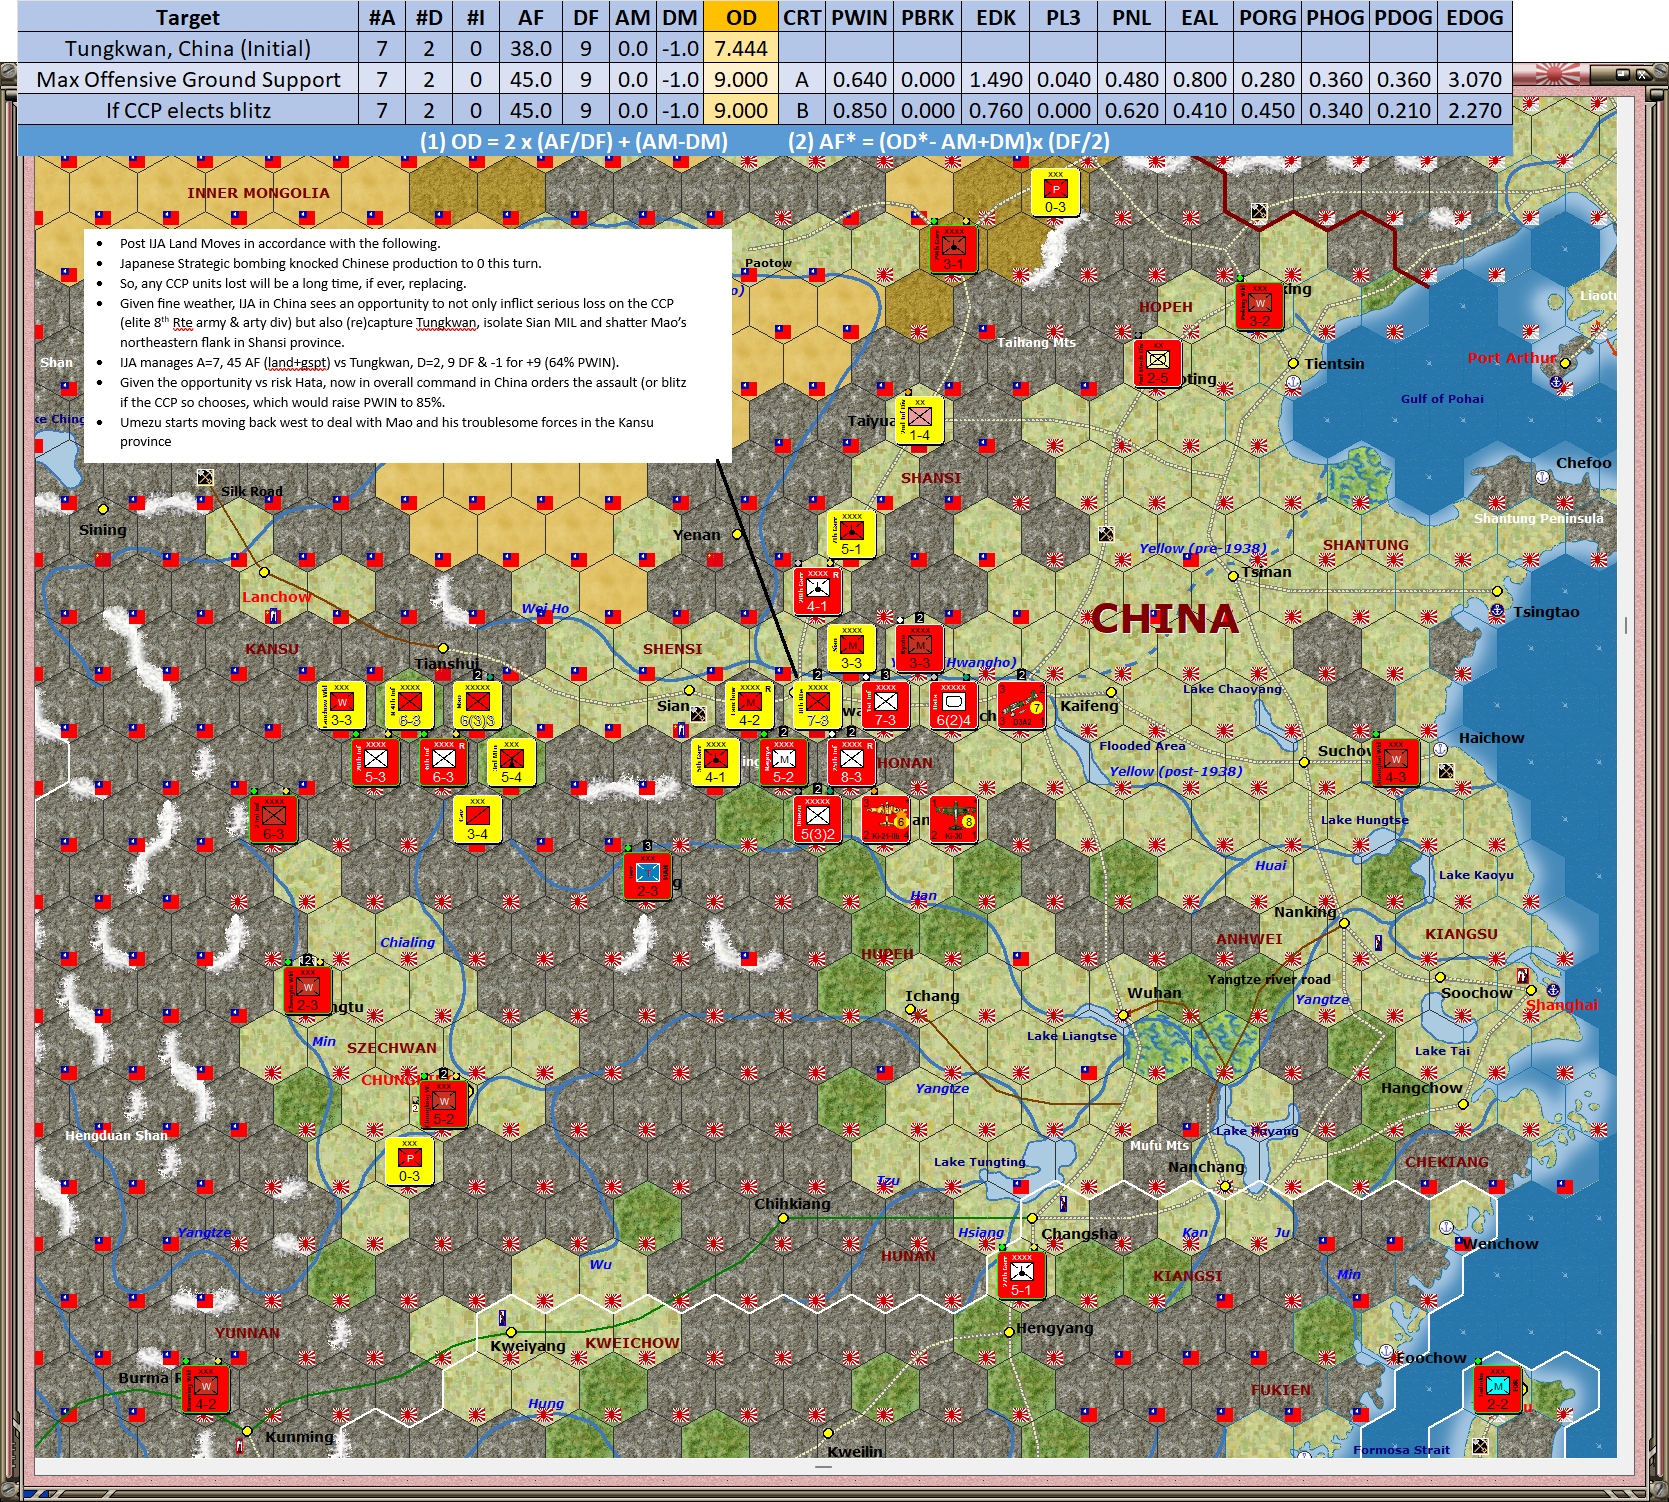This screenshot has height=1502, width=1669.
Task: Select the yellow 3-4 cavalry corps
Action: tap(477, 819)
